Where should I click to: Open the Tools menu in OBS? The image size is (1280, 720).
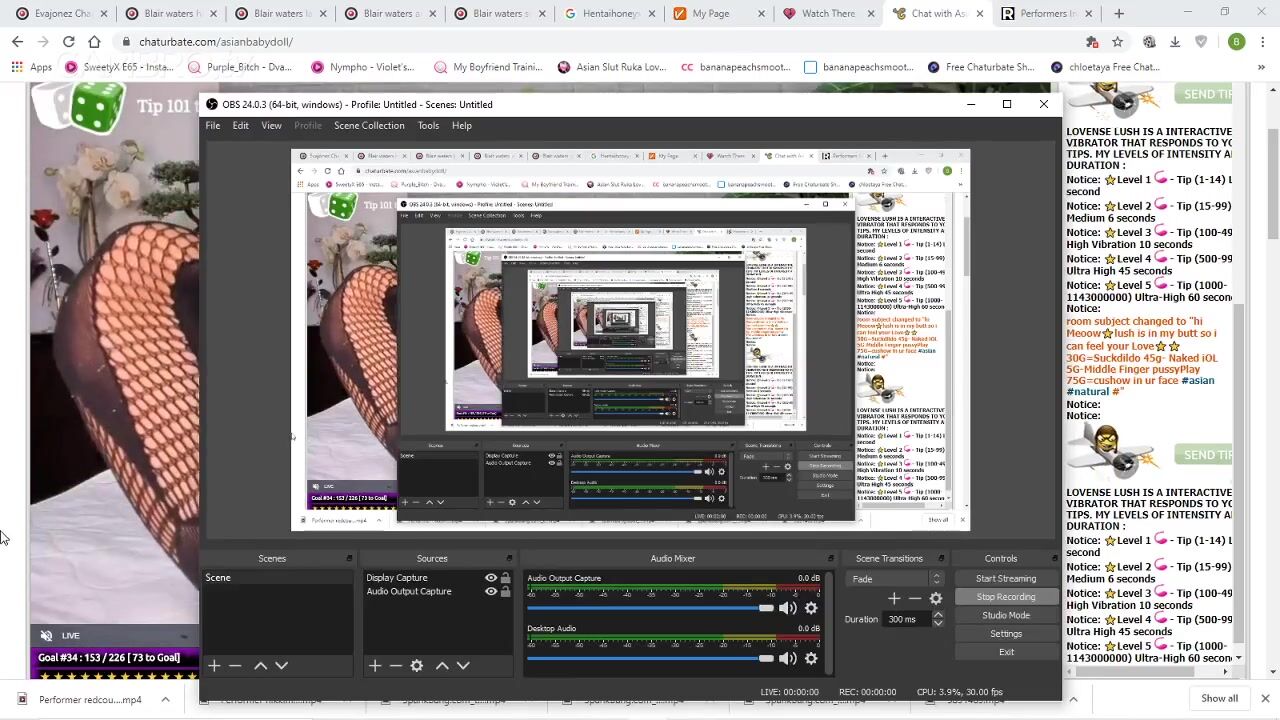point(428,126)
